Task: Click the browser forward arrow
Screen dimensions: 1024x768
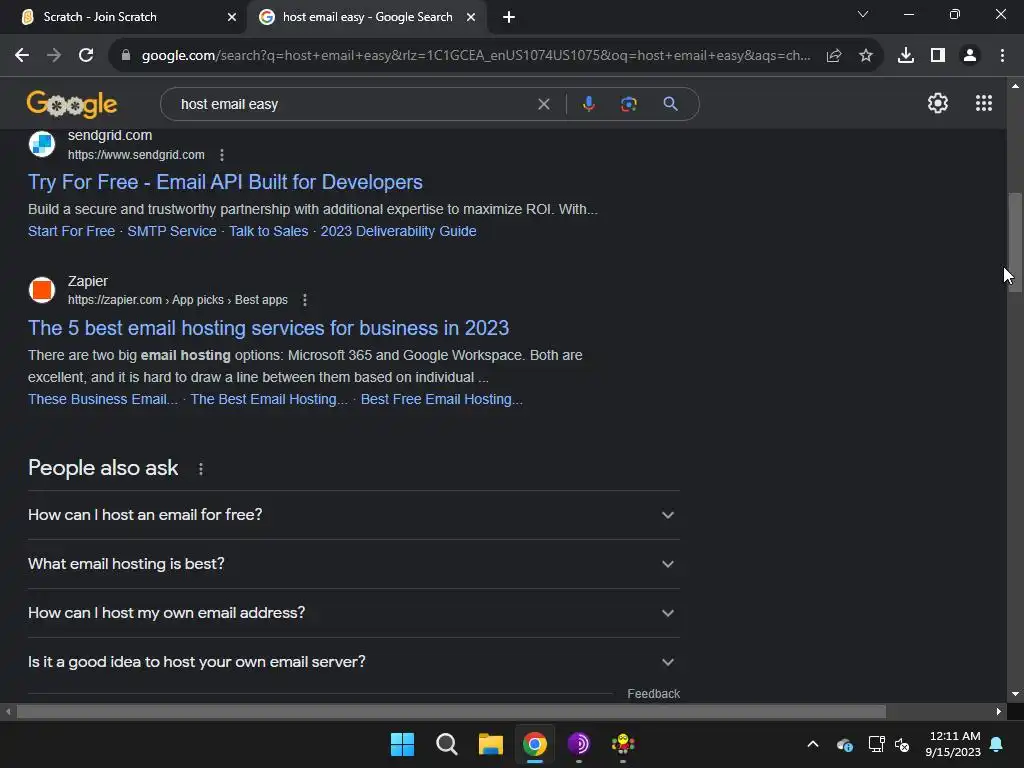Action: coord(54,56)
